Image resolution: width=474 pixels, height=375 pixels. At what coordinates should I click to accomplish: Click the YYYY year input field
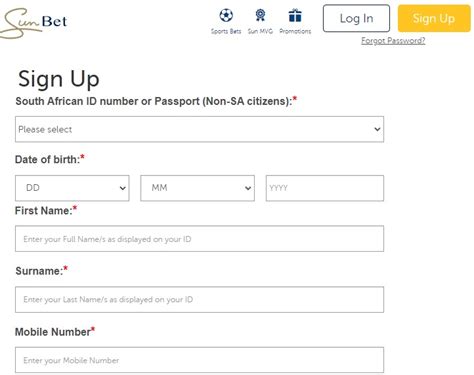click(325, 188)
